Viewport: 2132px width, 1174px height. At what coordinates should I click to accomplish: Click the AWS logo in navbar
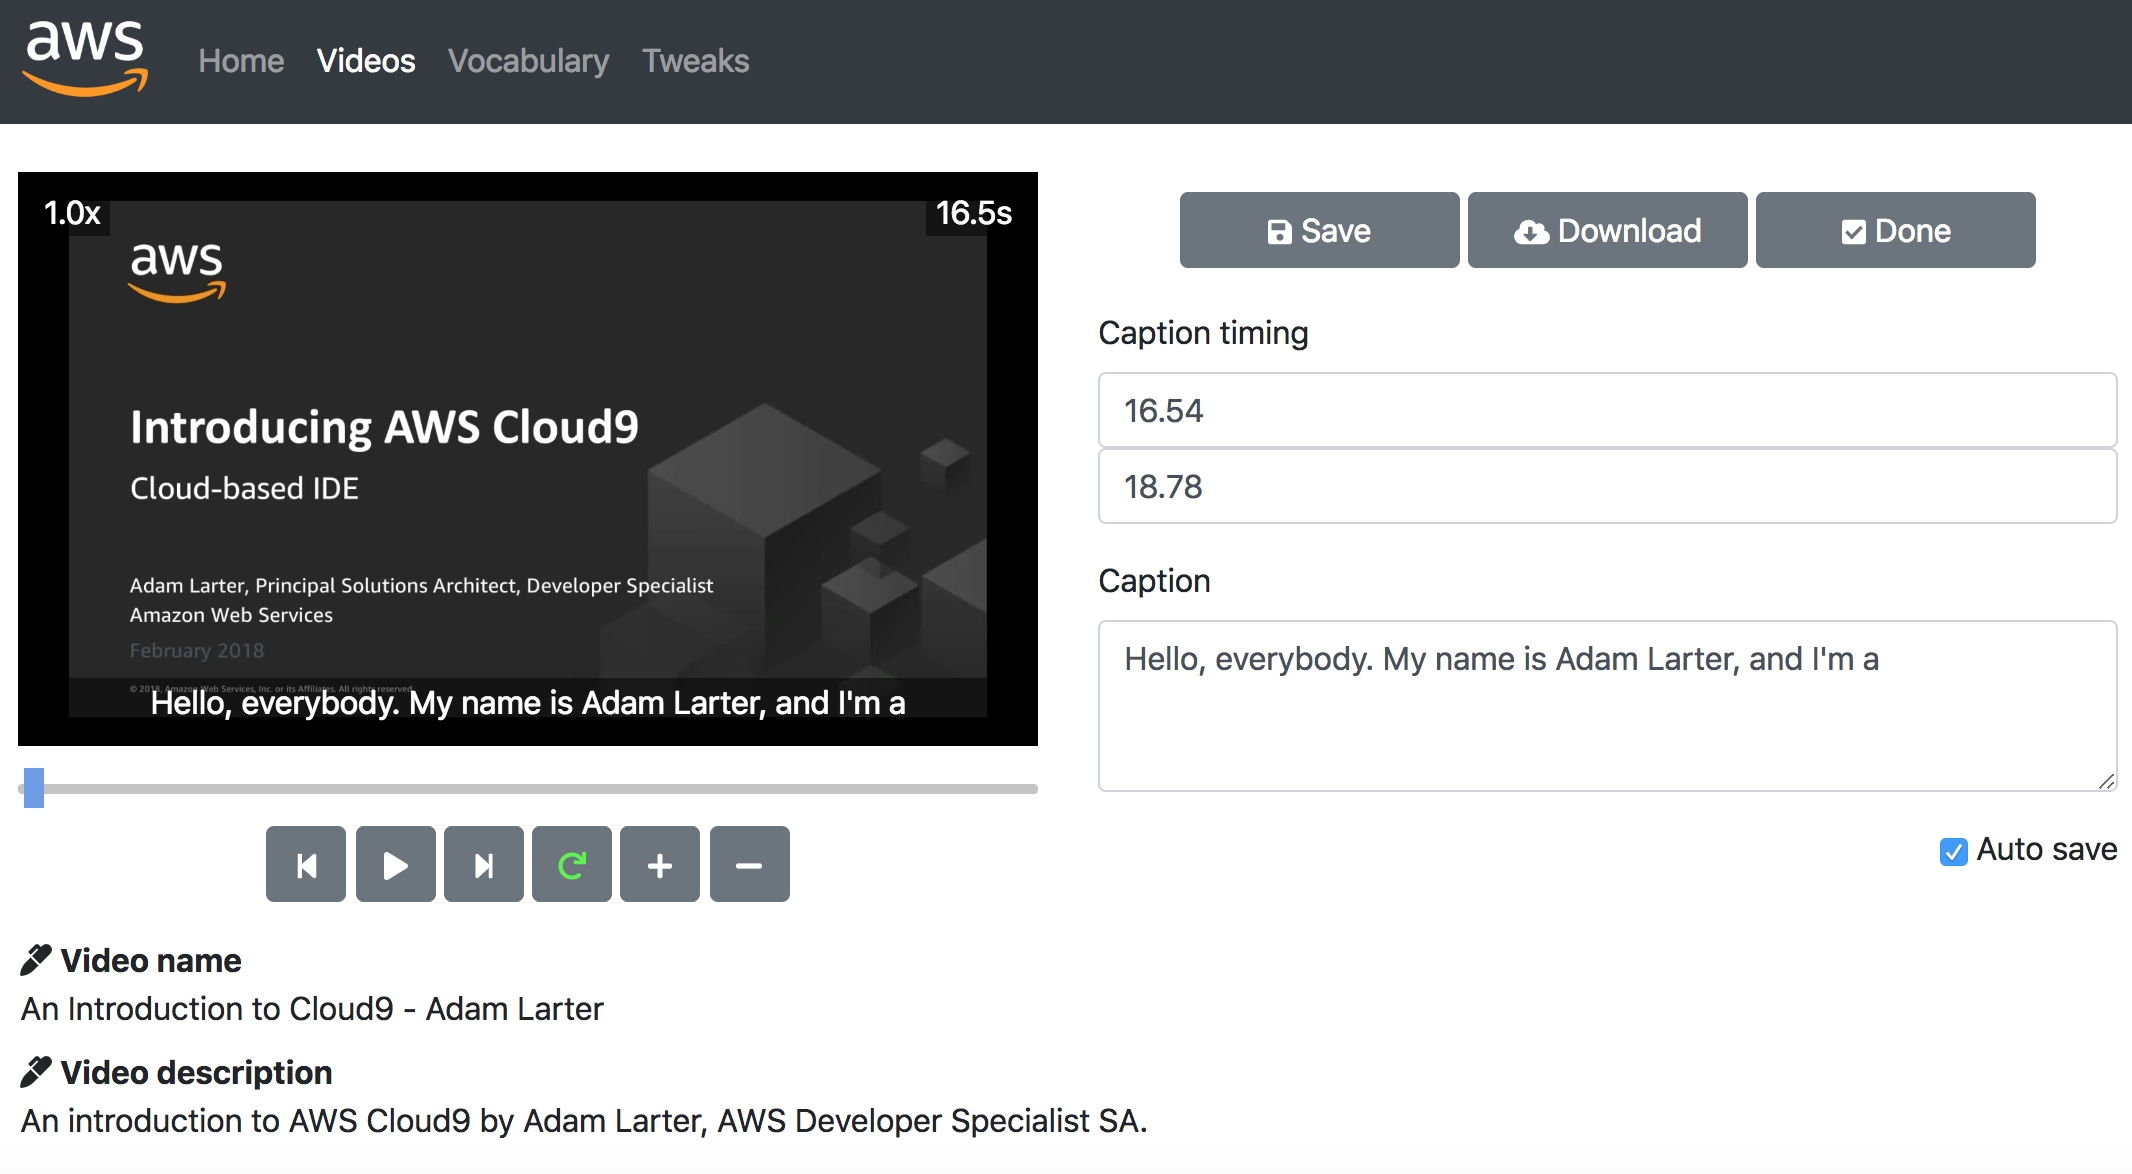point(85,60)
